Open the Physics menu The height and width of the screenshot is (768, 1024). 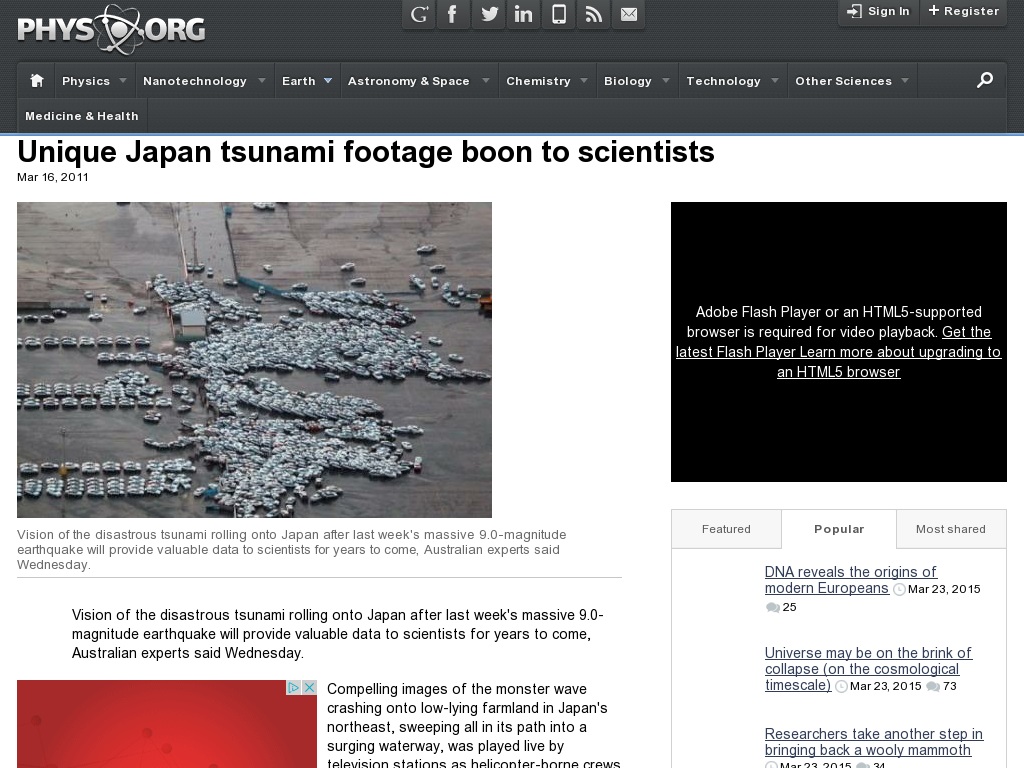click(x=86, y=81)
